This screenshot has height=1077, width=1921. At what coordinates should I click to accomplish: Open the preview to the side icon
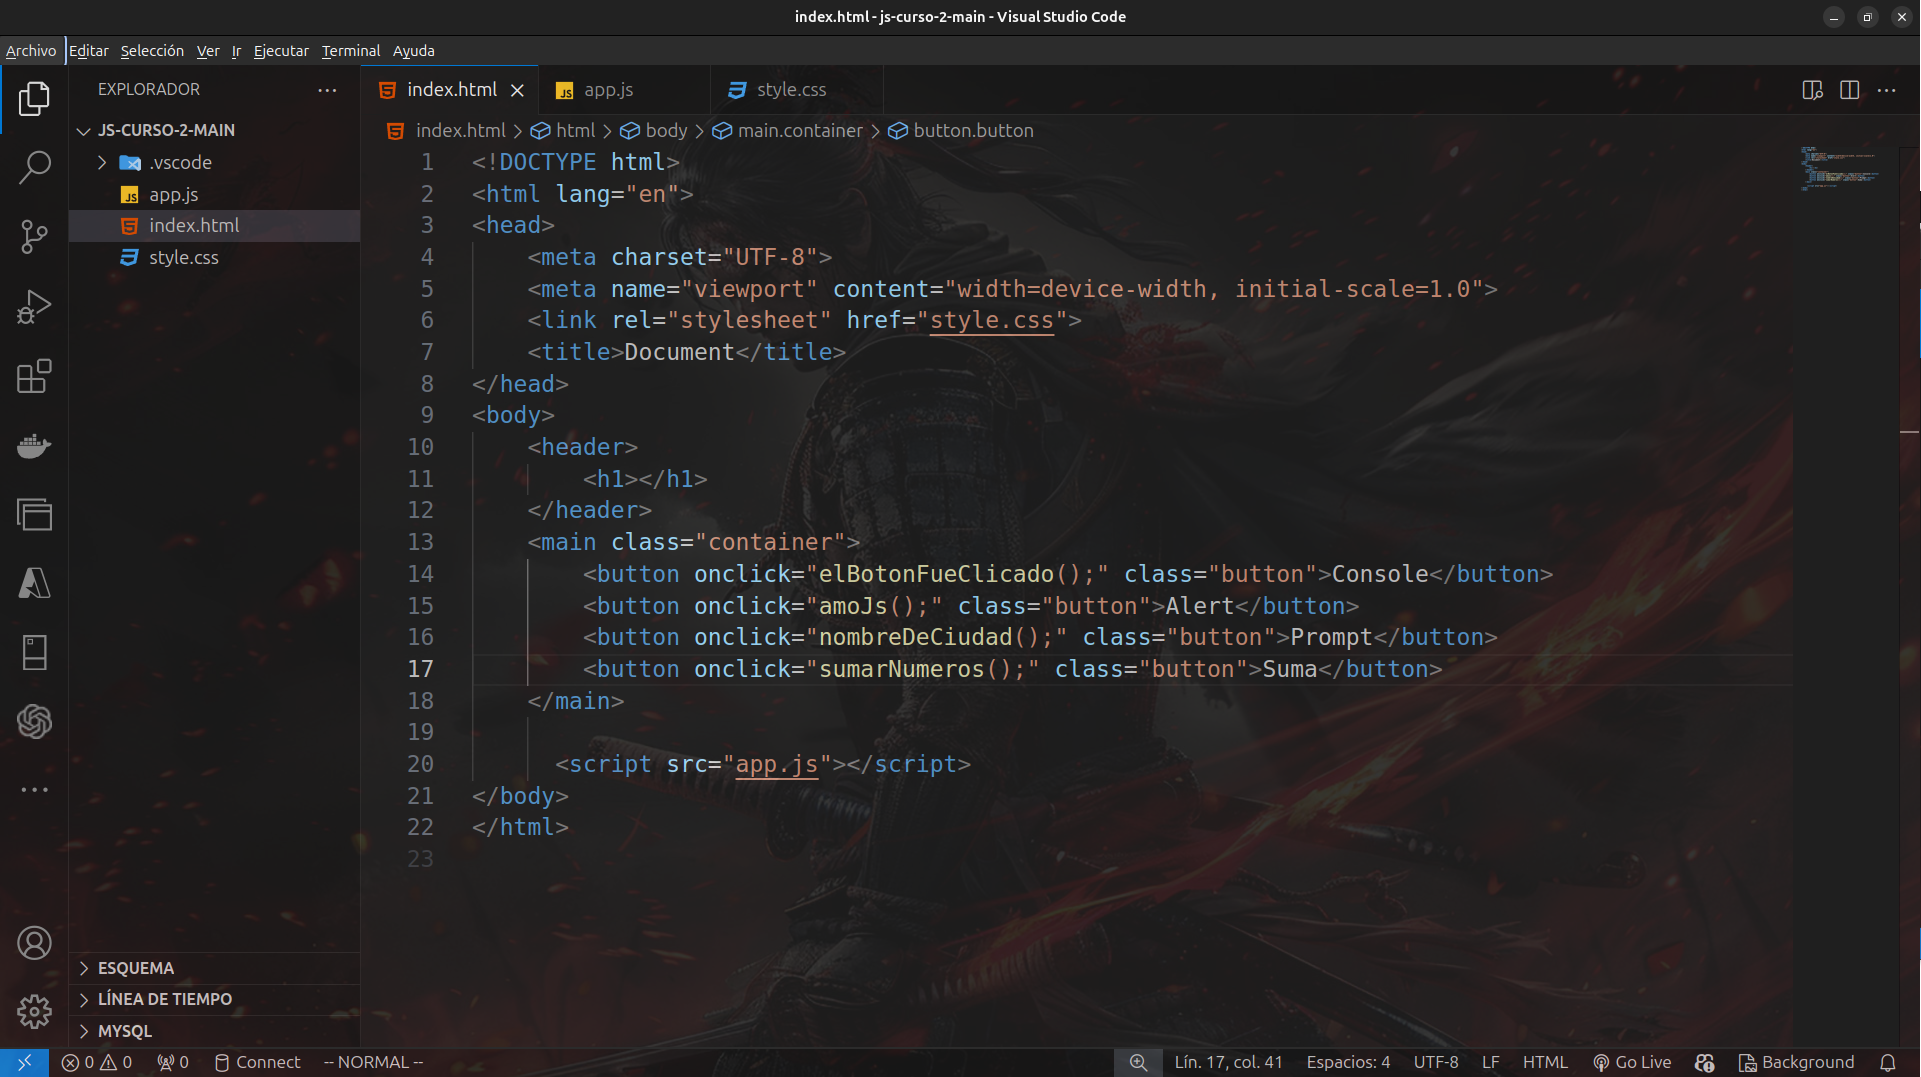coord(1813,90)
